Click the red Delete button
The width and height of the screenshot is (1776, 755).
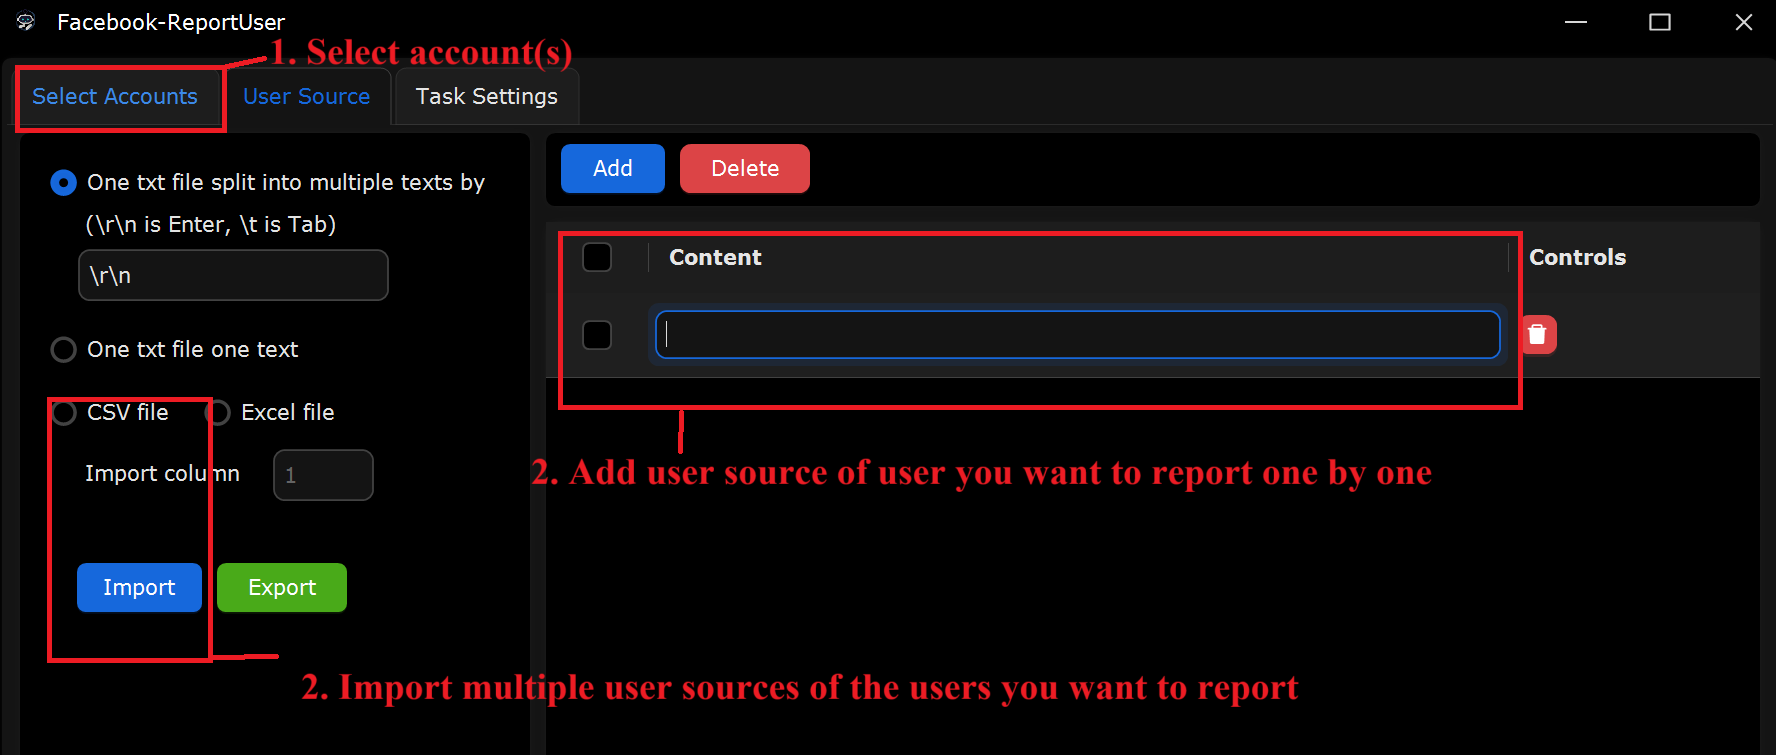pyautogui.click(x=745, y=168)
